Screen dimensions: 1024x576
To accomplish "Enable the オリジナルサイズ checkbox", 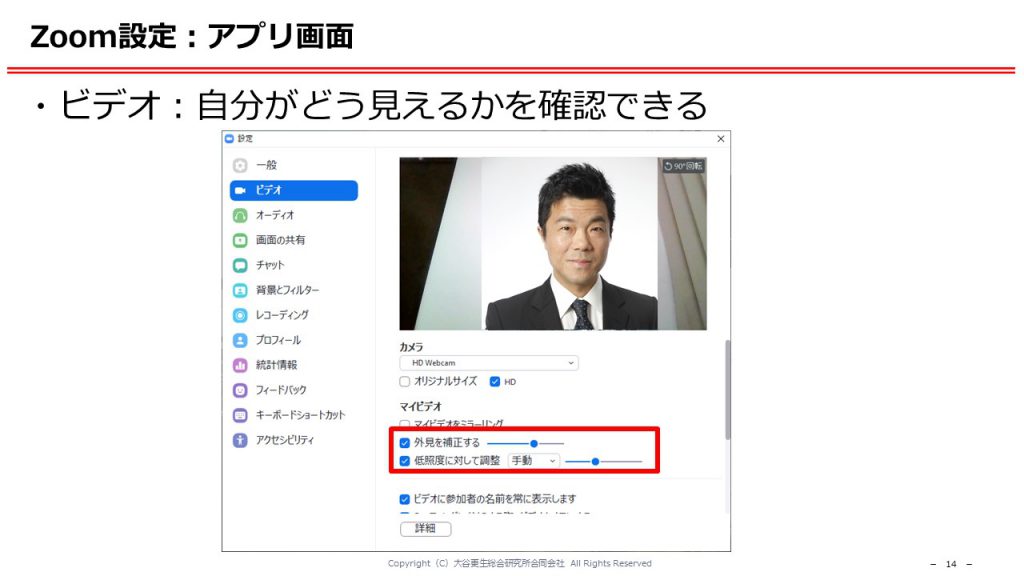I will coord(405,381).
